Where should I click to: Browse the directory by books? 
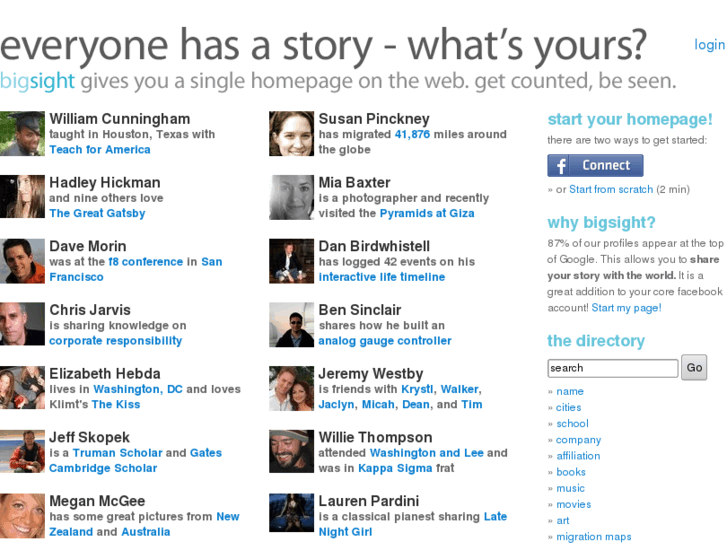pyautogui.click(x=571, y=472)
